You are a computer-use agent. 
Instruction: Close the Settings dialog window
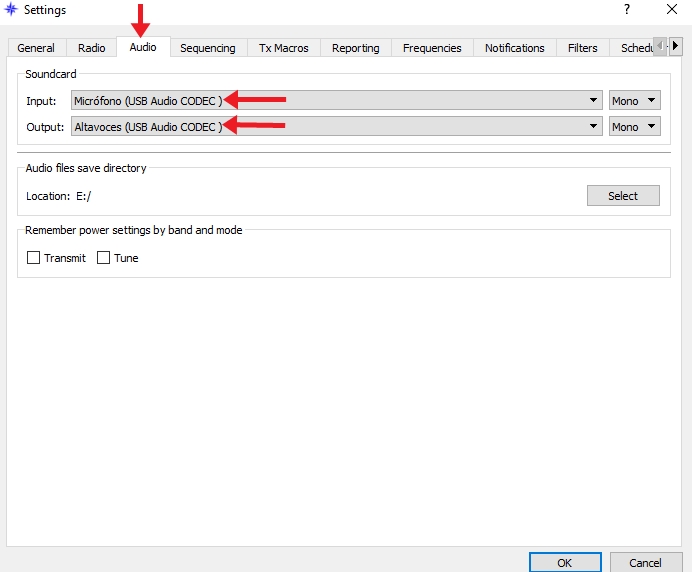pos(672,10)
